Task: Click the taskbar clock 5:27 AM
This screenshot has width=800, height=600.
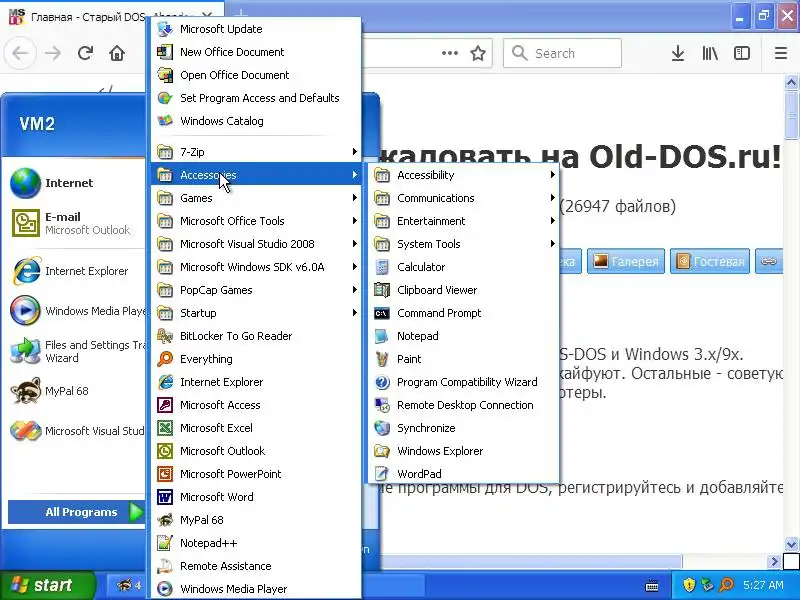Action: [763, 585]
